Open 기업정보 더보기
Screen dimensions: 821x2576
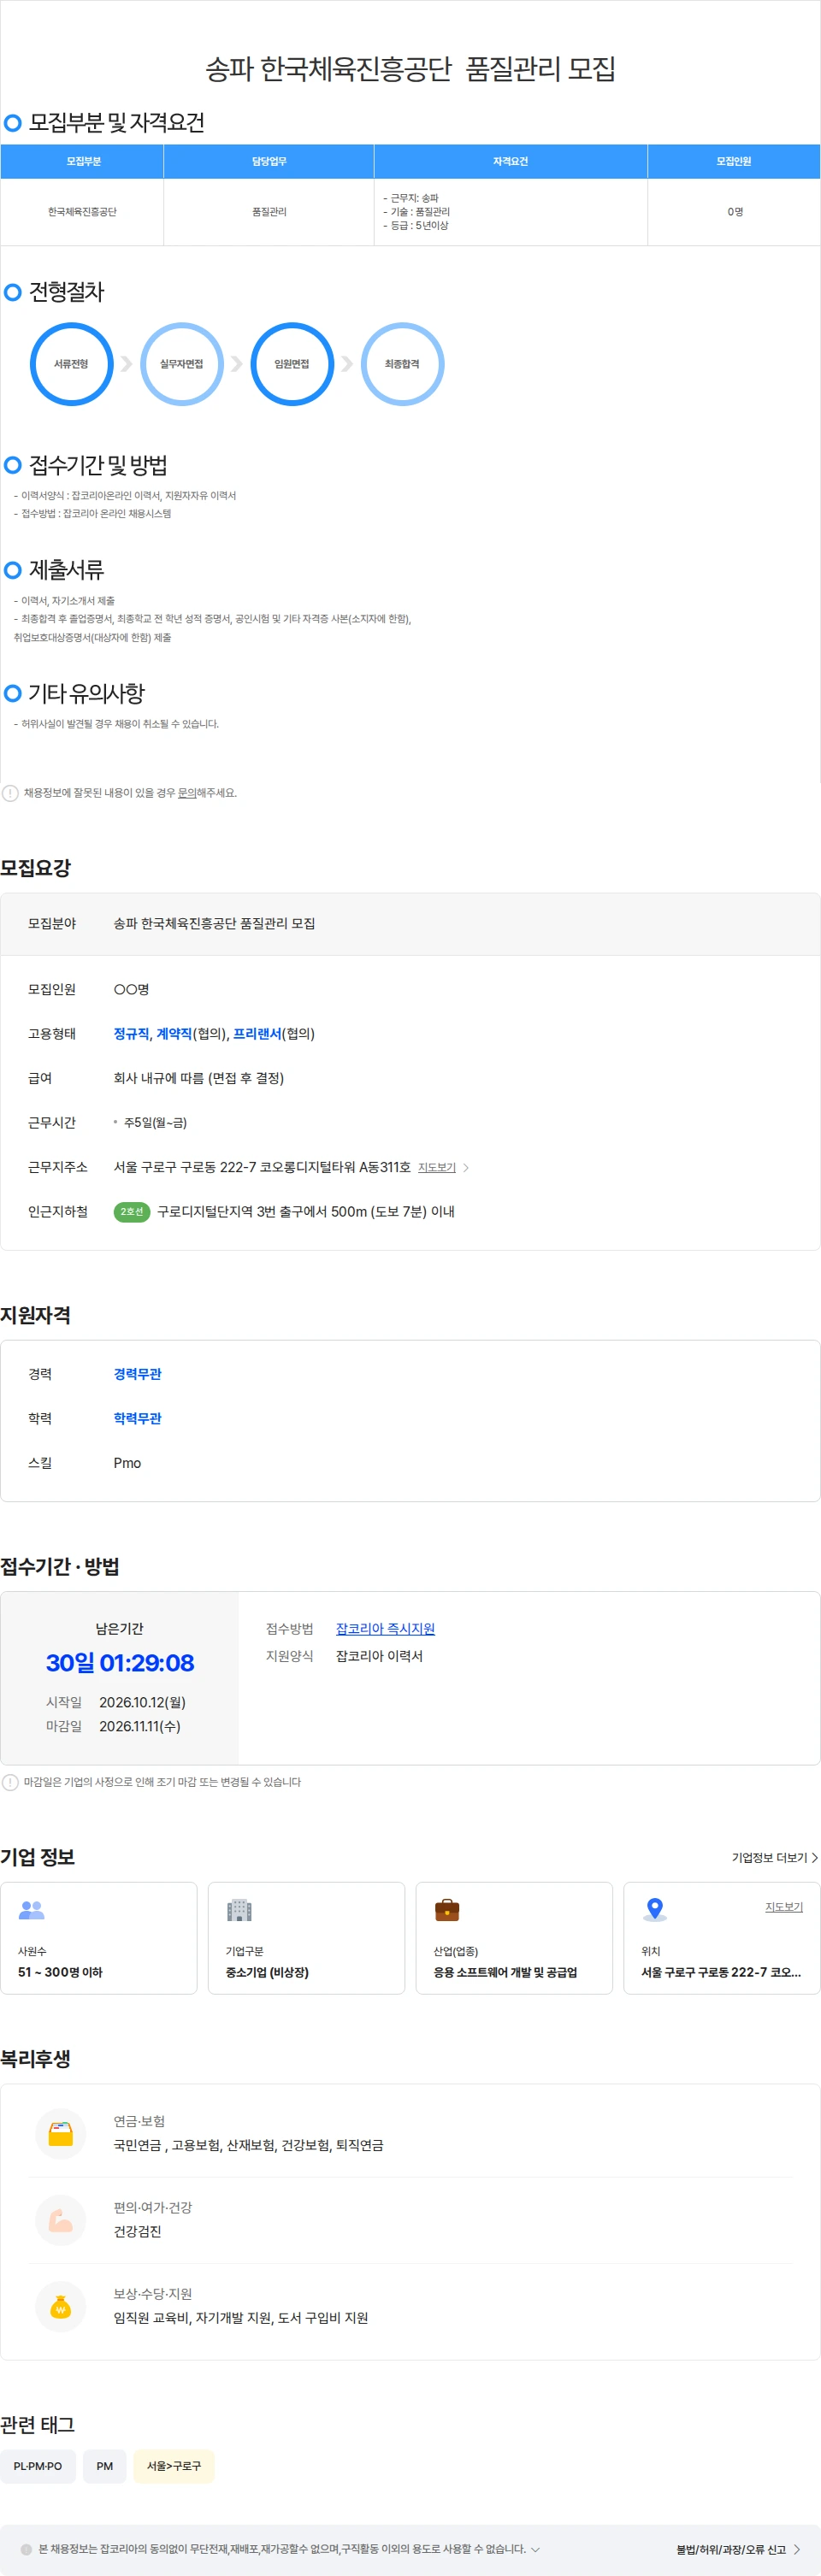coord(775,1857)
